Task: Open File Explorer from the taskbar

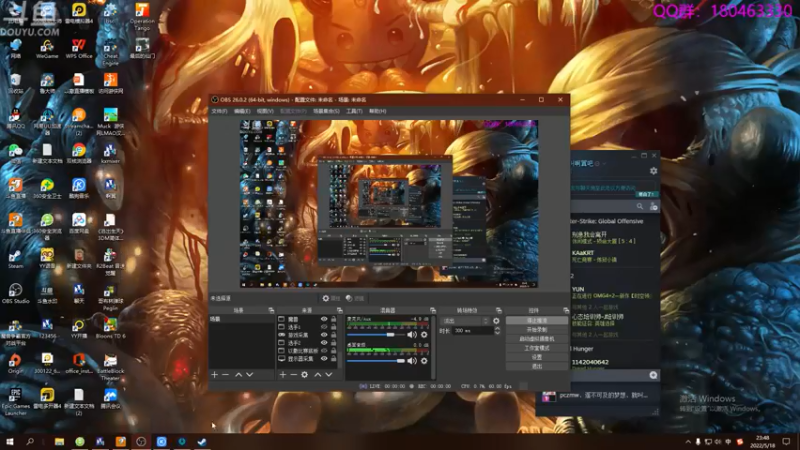Action: tap(59, 441)
